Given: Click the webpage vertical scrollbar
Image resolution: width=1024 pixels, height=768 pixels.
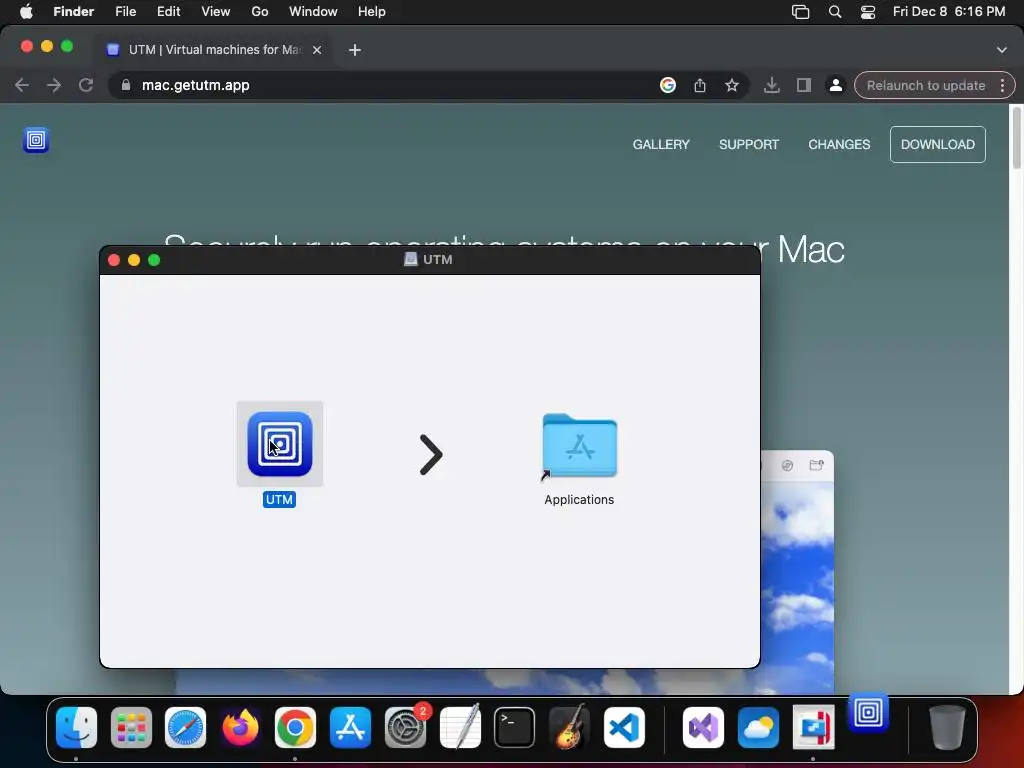Looking at the screenshot, I should click(1016, 138).
